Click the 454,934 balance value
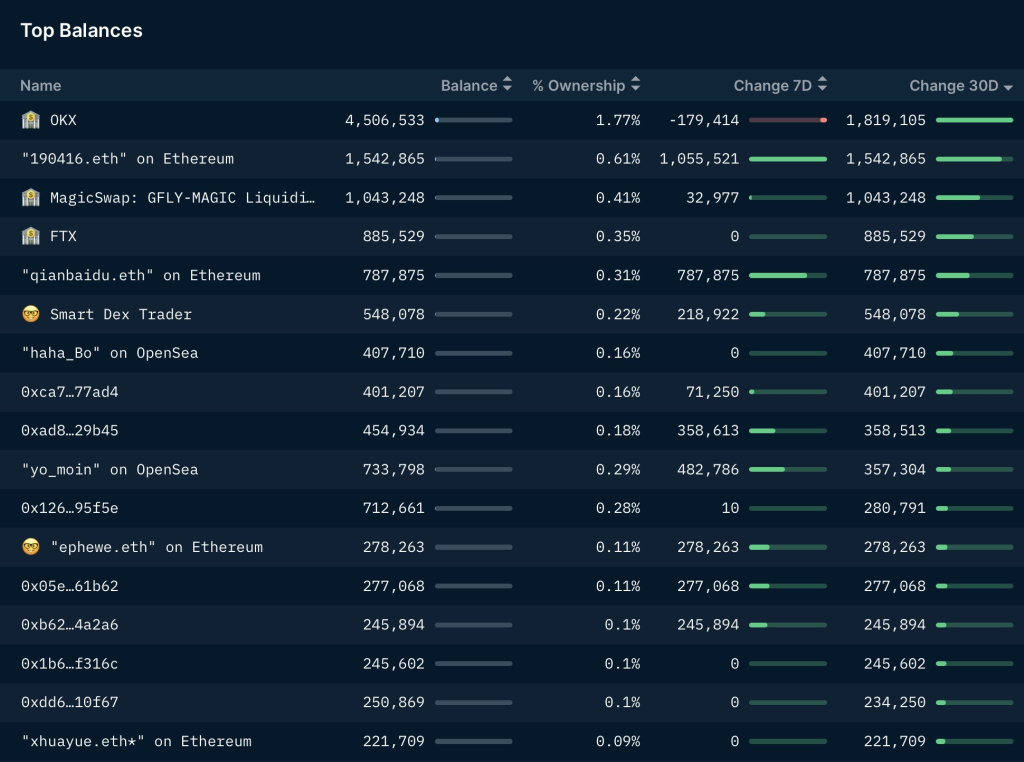Viewport: 1024px width, 762px height. tap(394, 430)
